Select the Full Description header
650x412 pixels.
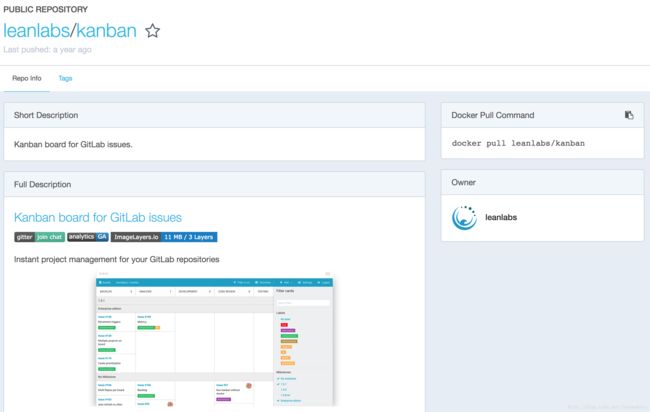point(42,184)
